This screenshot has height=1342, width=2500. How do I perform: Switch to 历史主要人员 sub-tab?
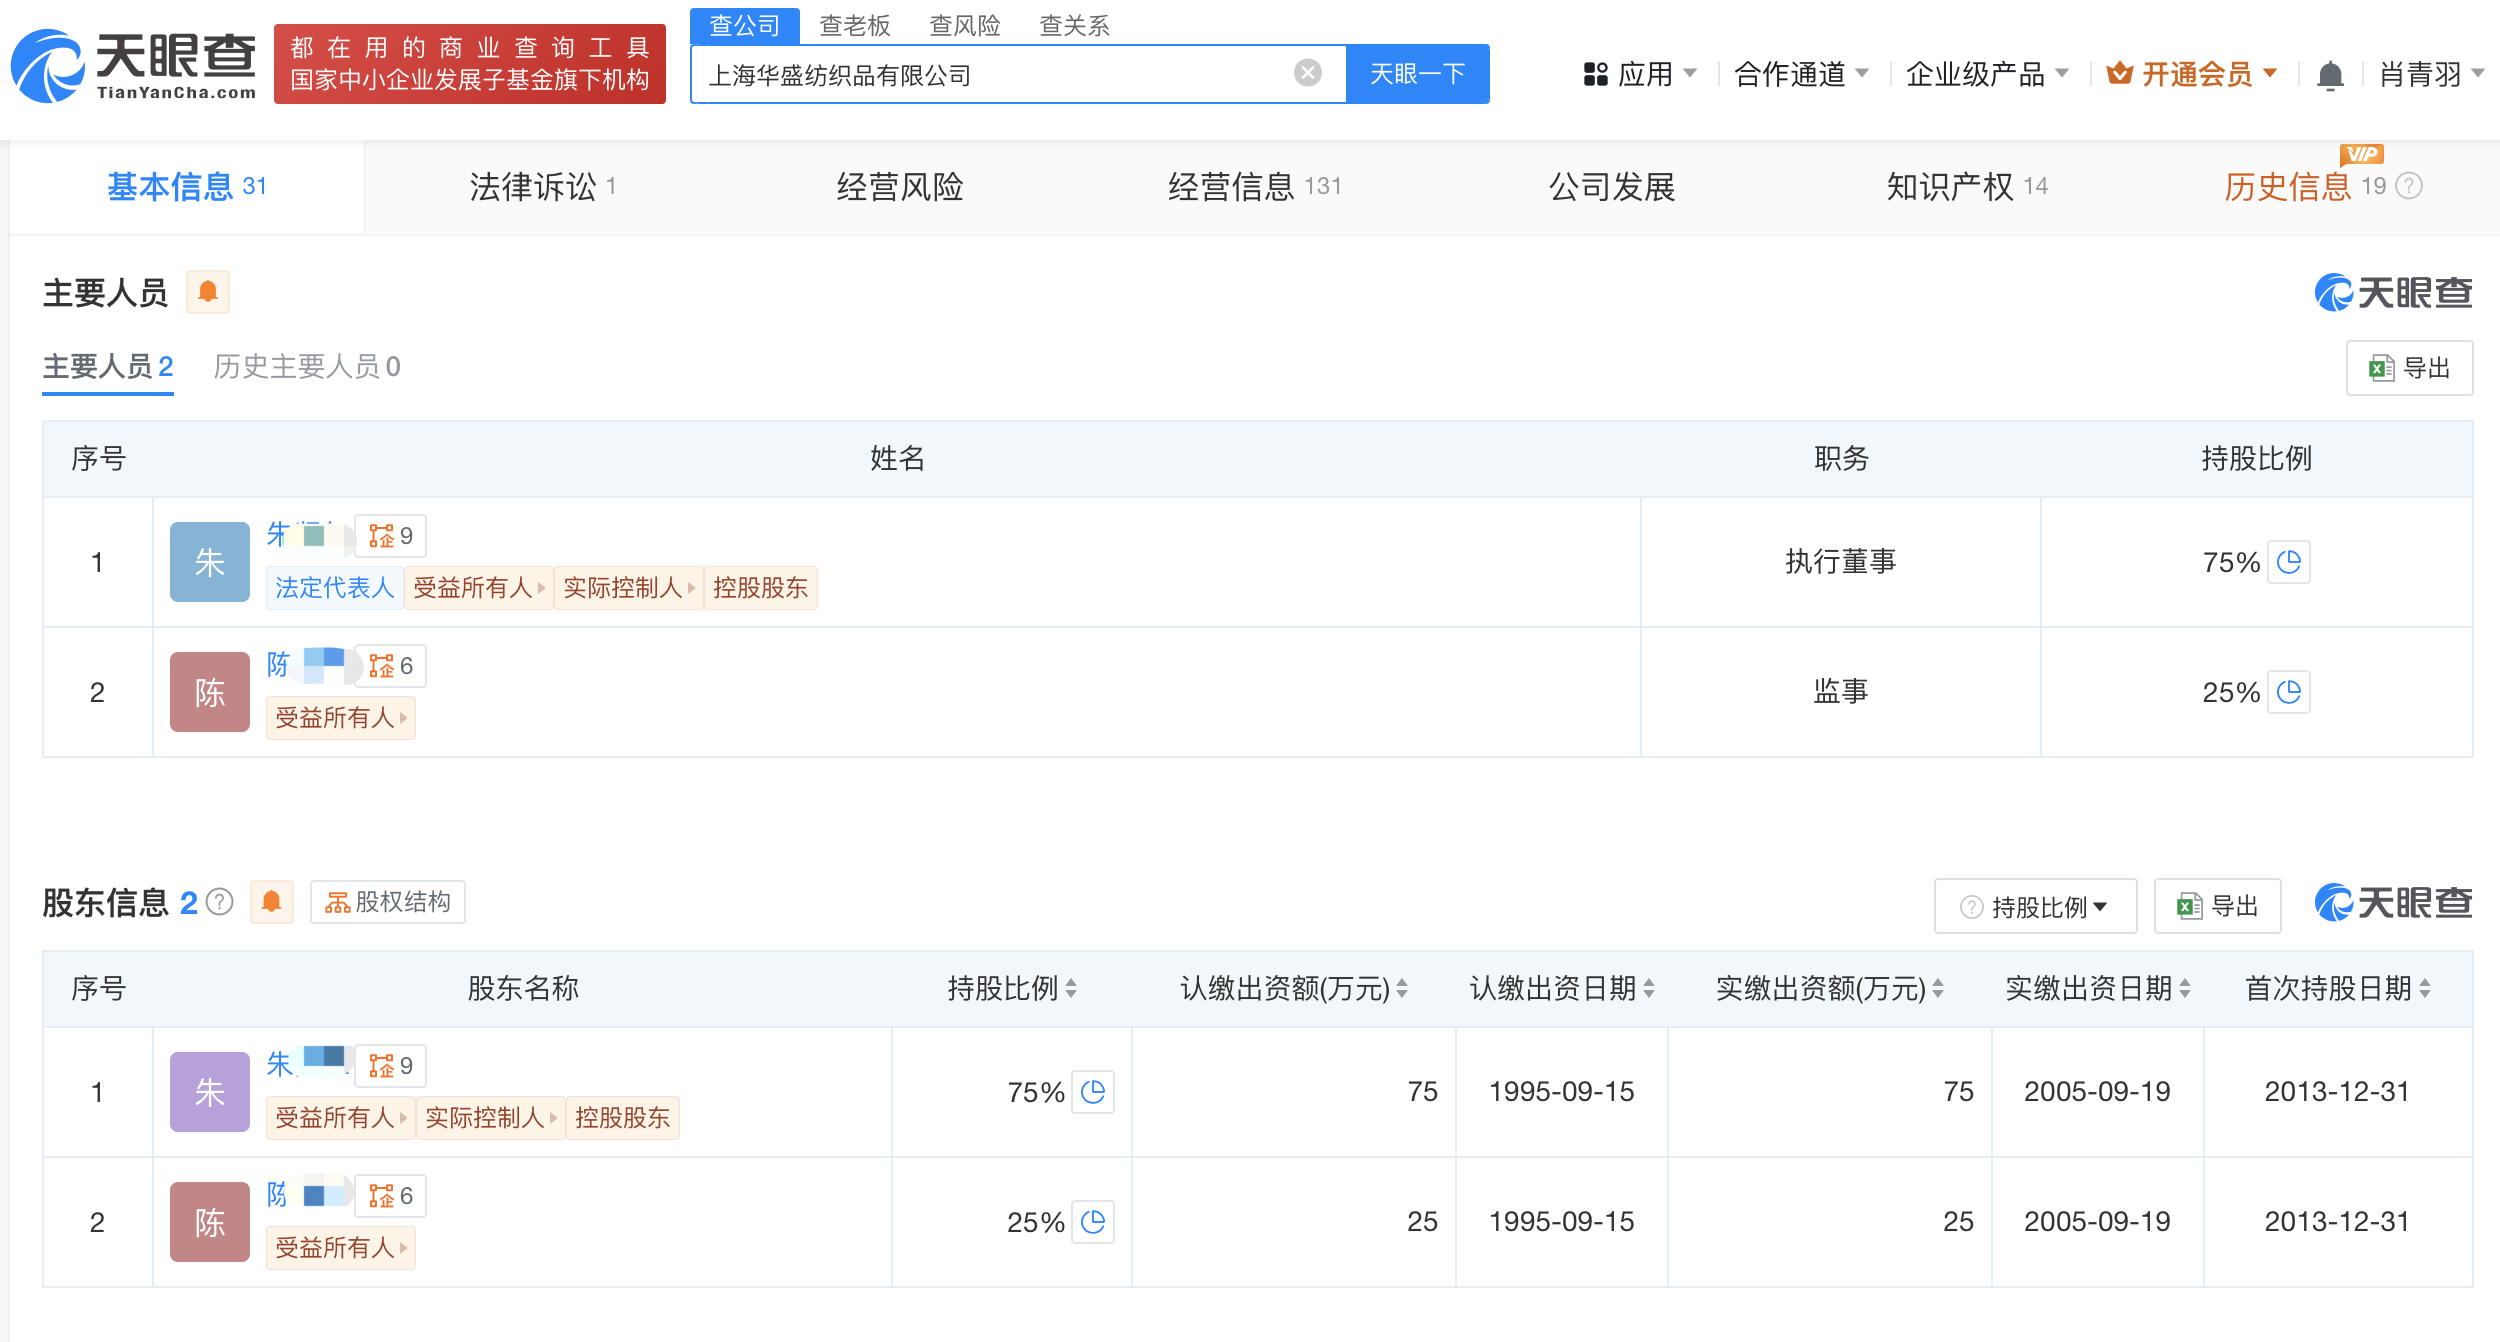coord(306,367)
